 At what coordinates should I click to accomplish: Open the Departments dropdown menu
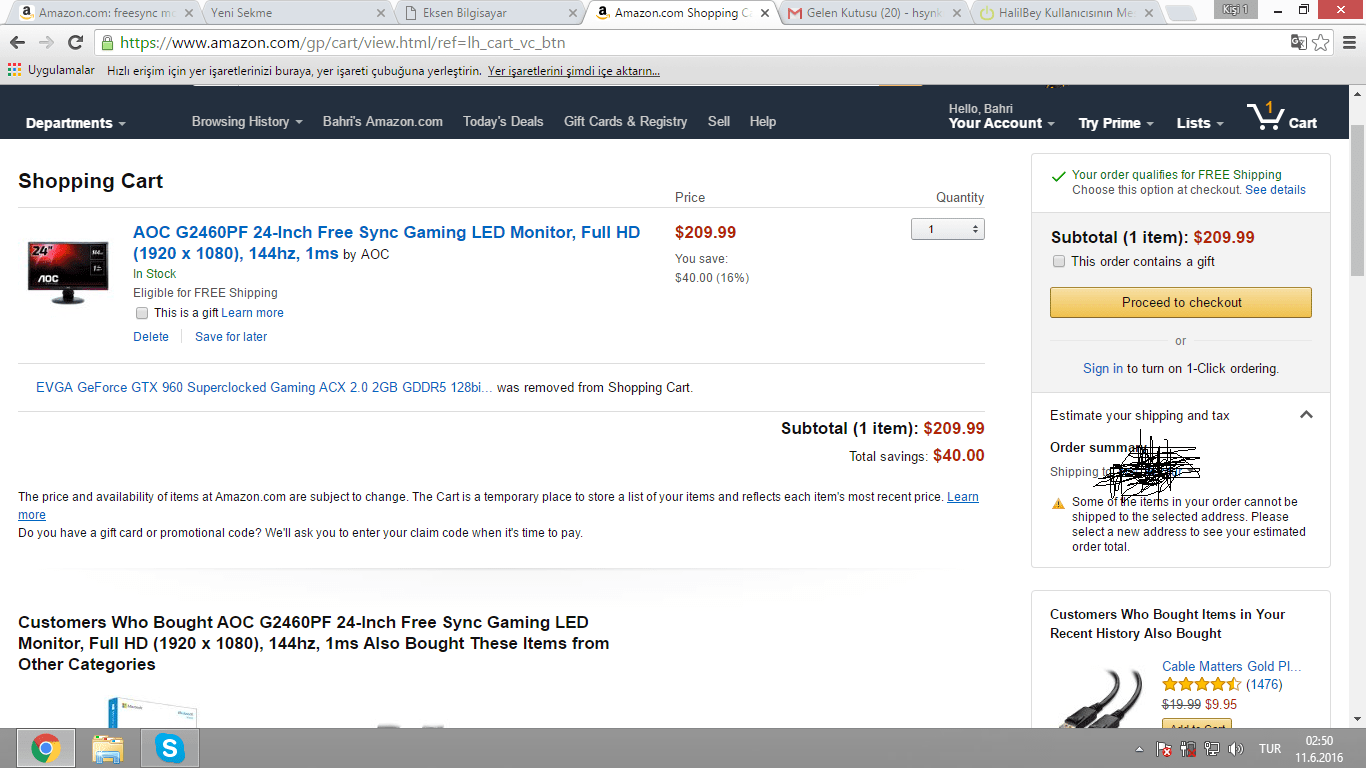click(76, 123)
